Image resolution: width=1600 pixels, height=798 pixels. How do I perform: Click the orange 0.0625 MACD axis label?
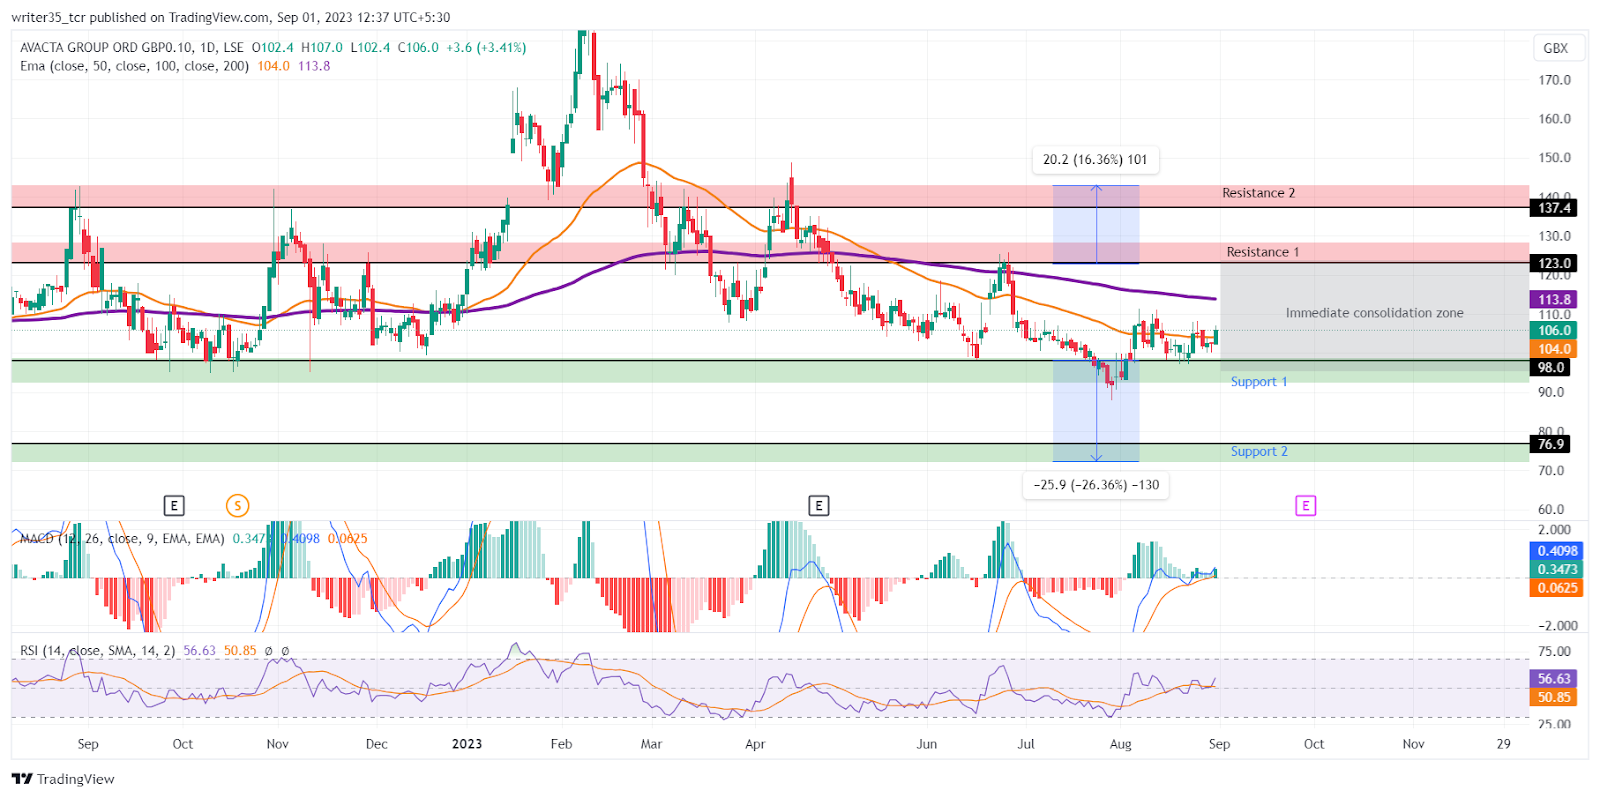click(x=1556, y=588)
